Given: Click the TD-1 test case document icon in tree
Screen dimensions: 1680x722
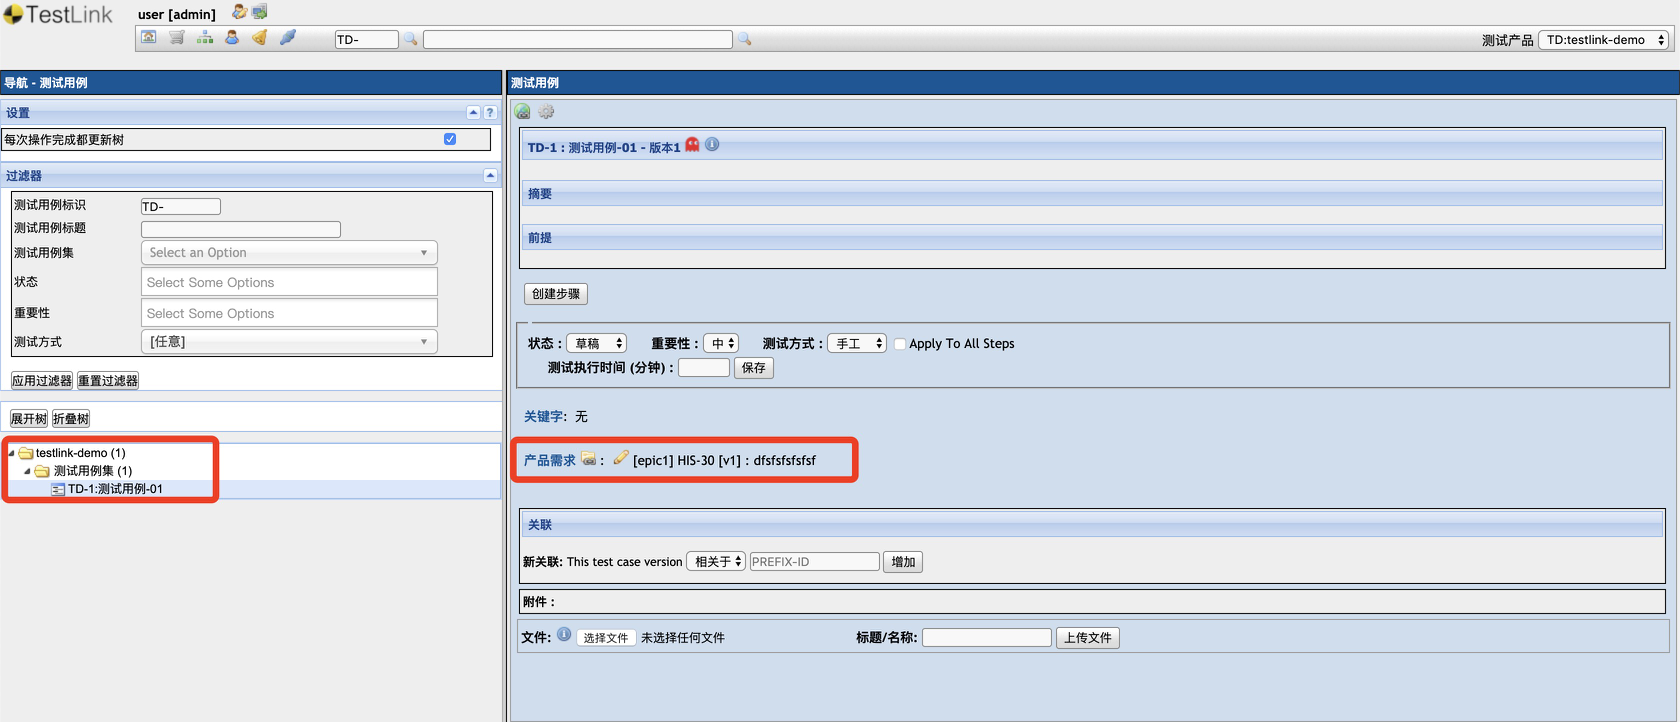Looking at the screenshot, I should point(58,489).
